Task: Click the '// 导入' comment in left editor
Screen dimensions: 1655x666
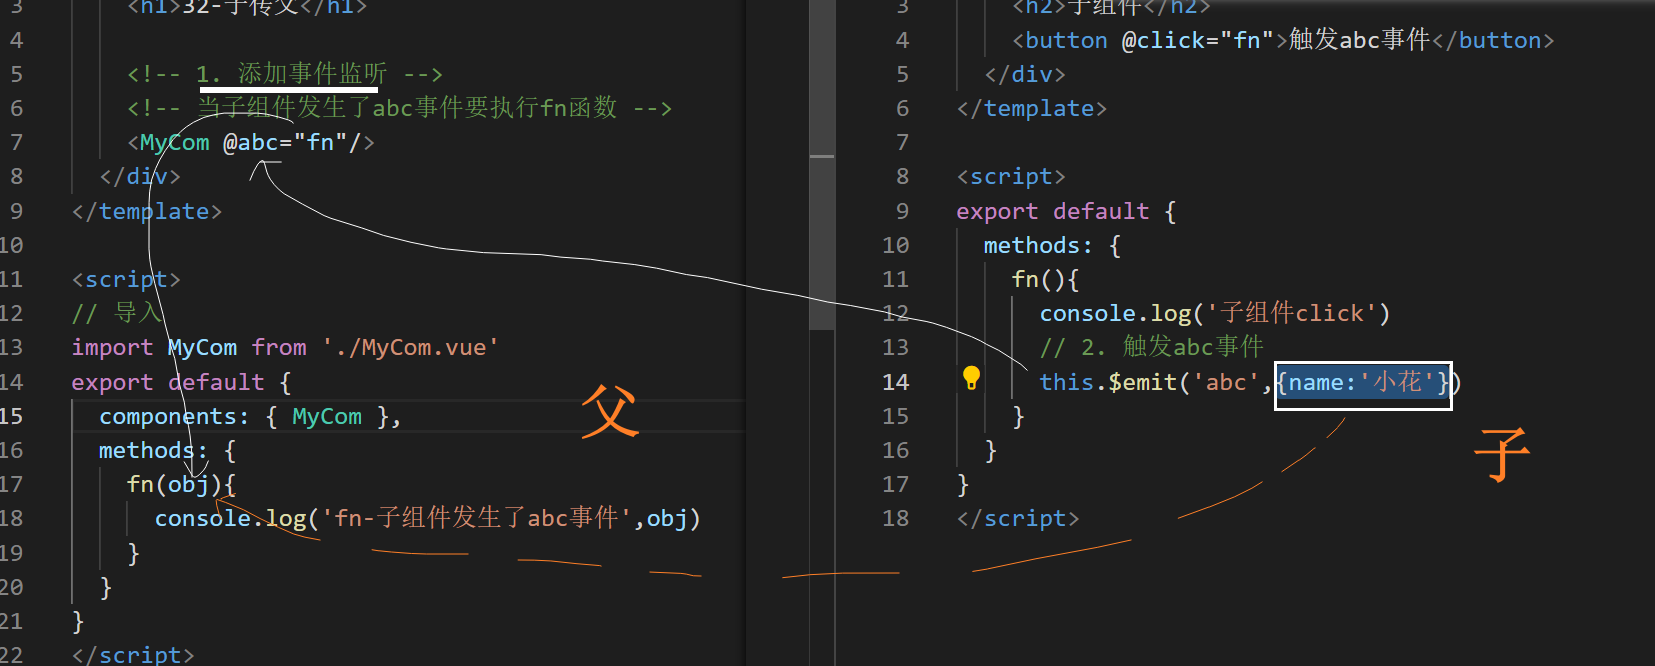Action: 117,313
